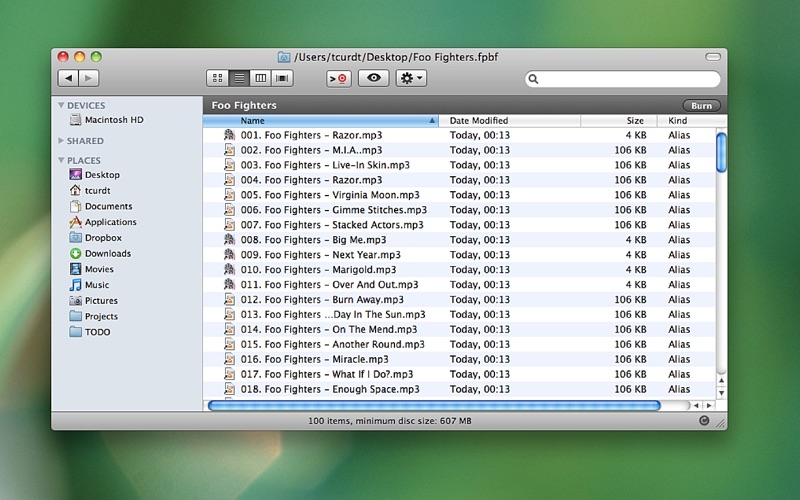Click the magnifying glass search icon
The image size is (800, 500).
(534, 79)
